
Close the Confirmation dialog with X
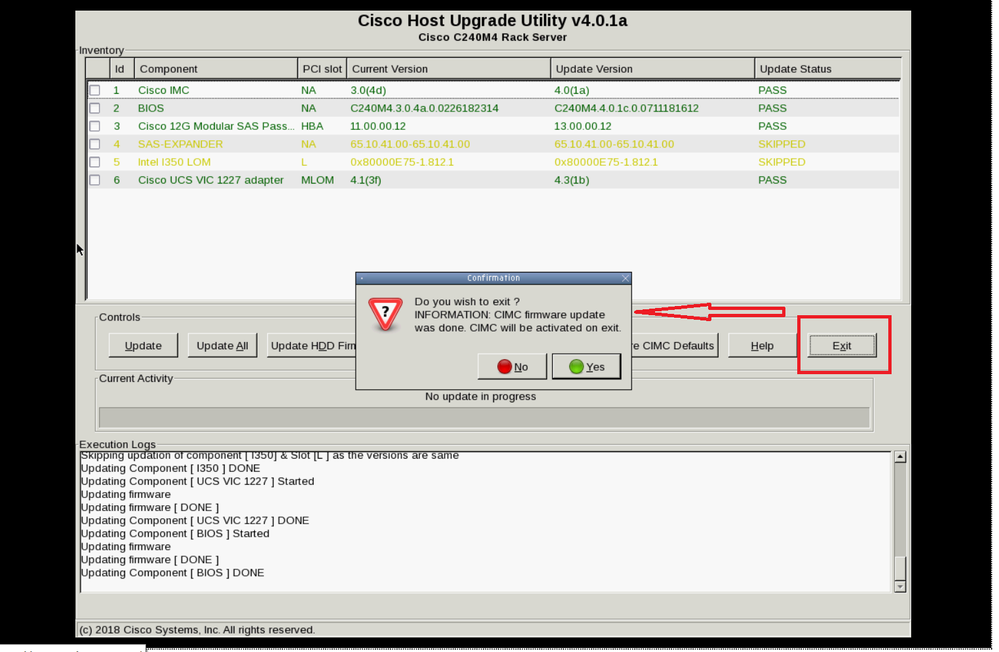tap(625, 278)
